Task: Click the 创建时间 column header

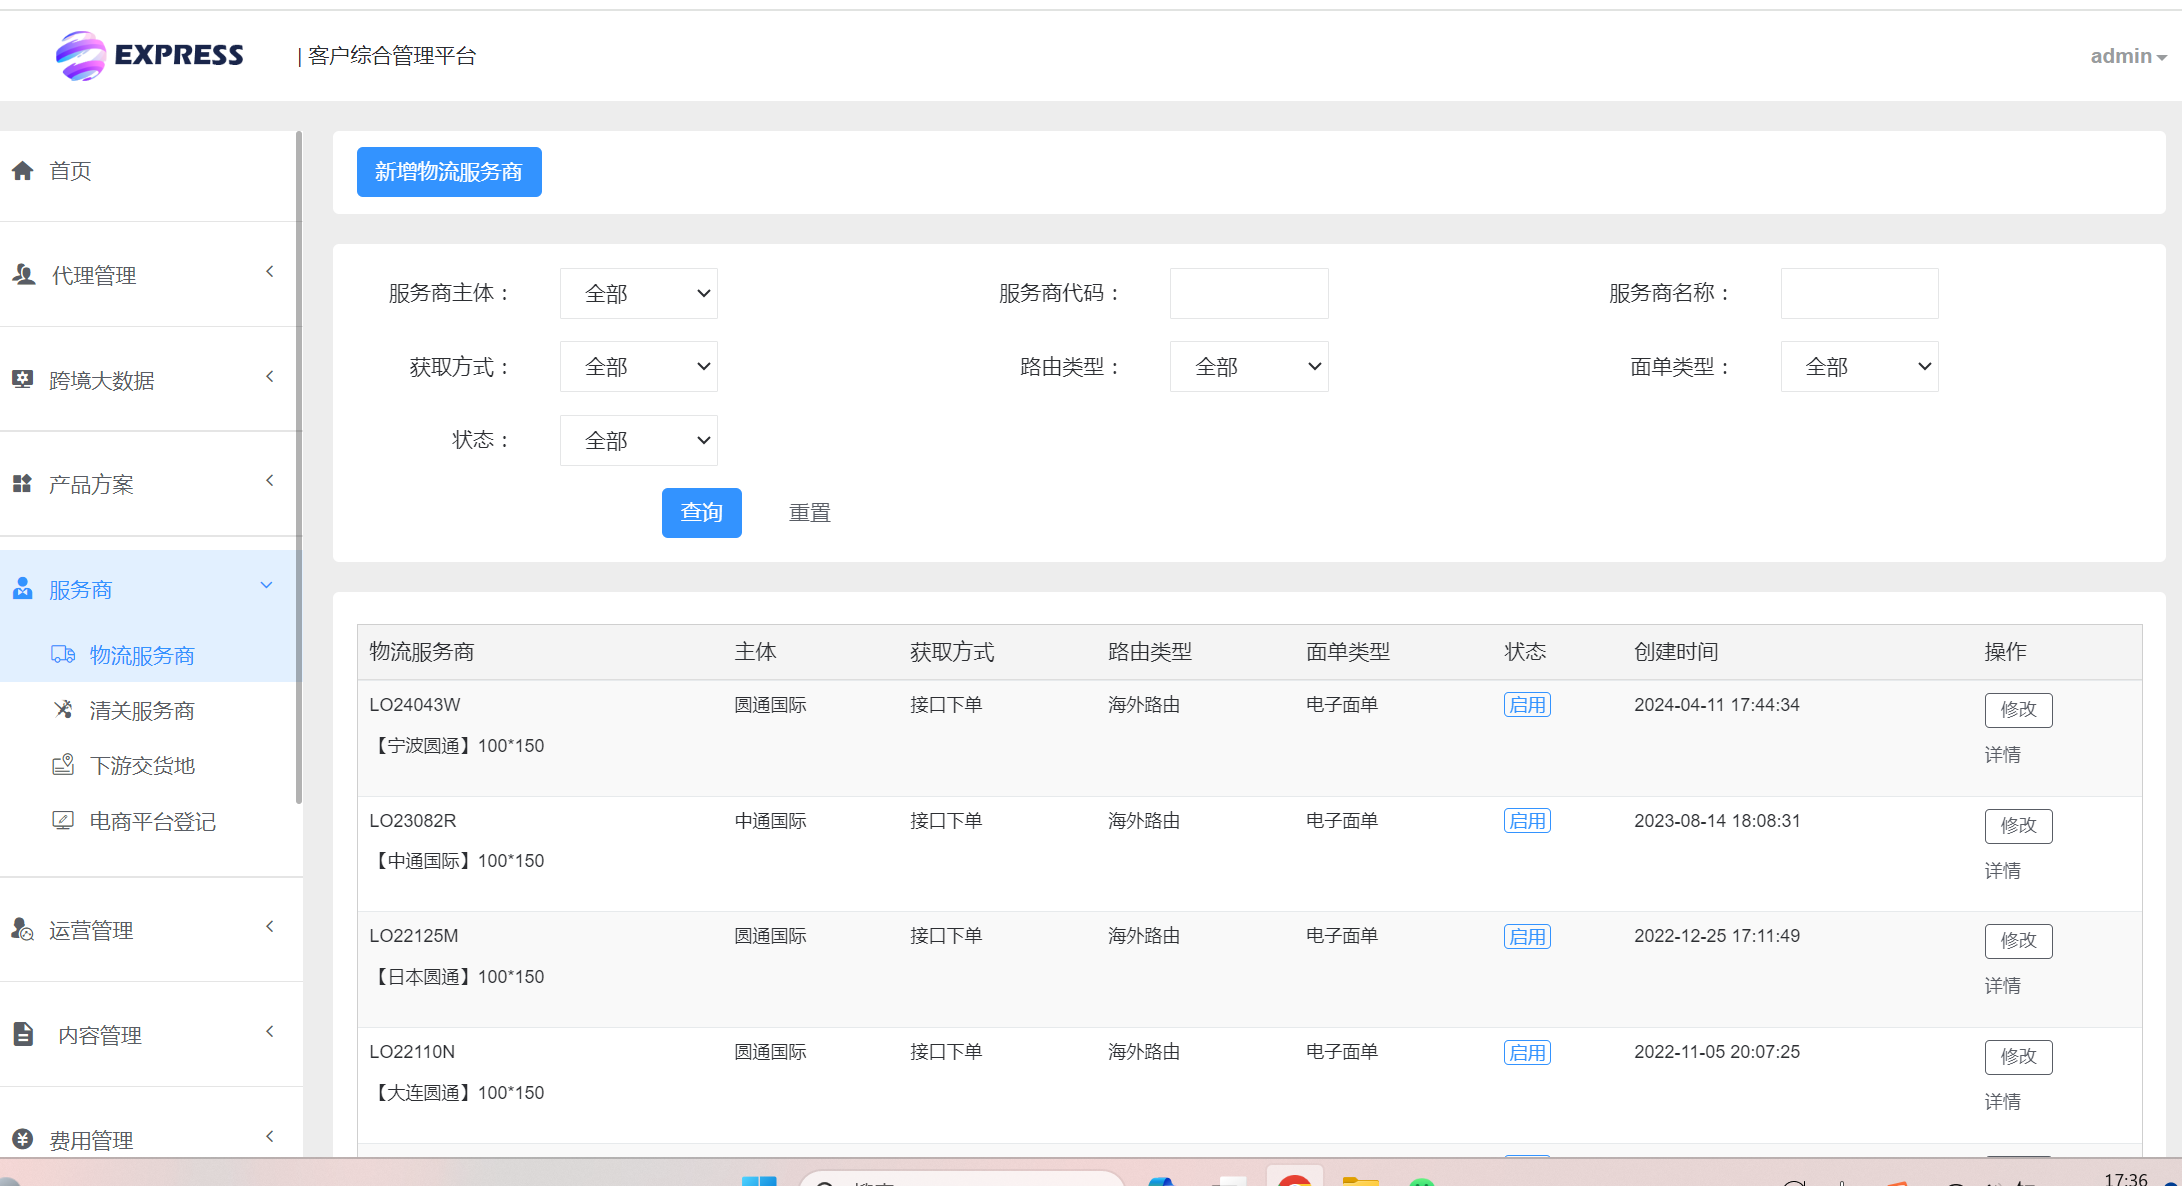Action: [x=1676, y=652]
